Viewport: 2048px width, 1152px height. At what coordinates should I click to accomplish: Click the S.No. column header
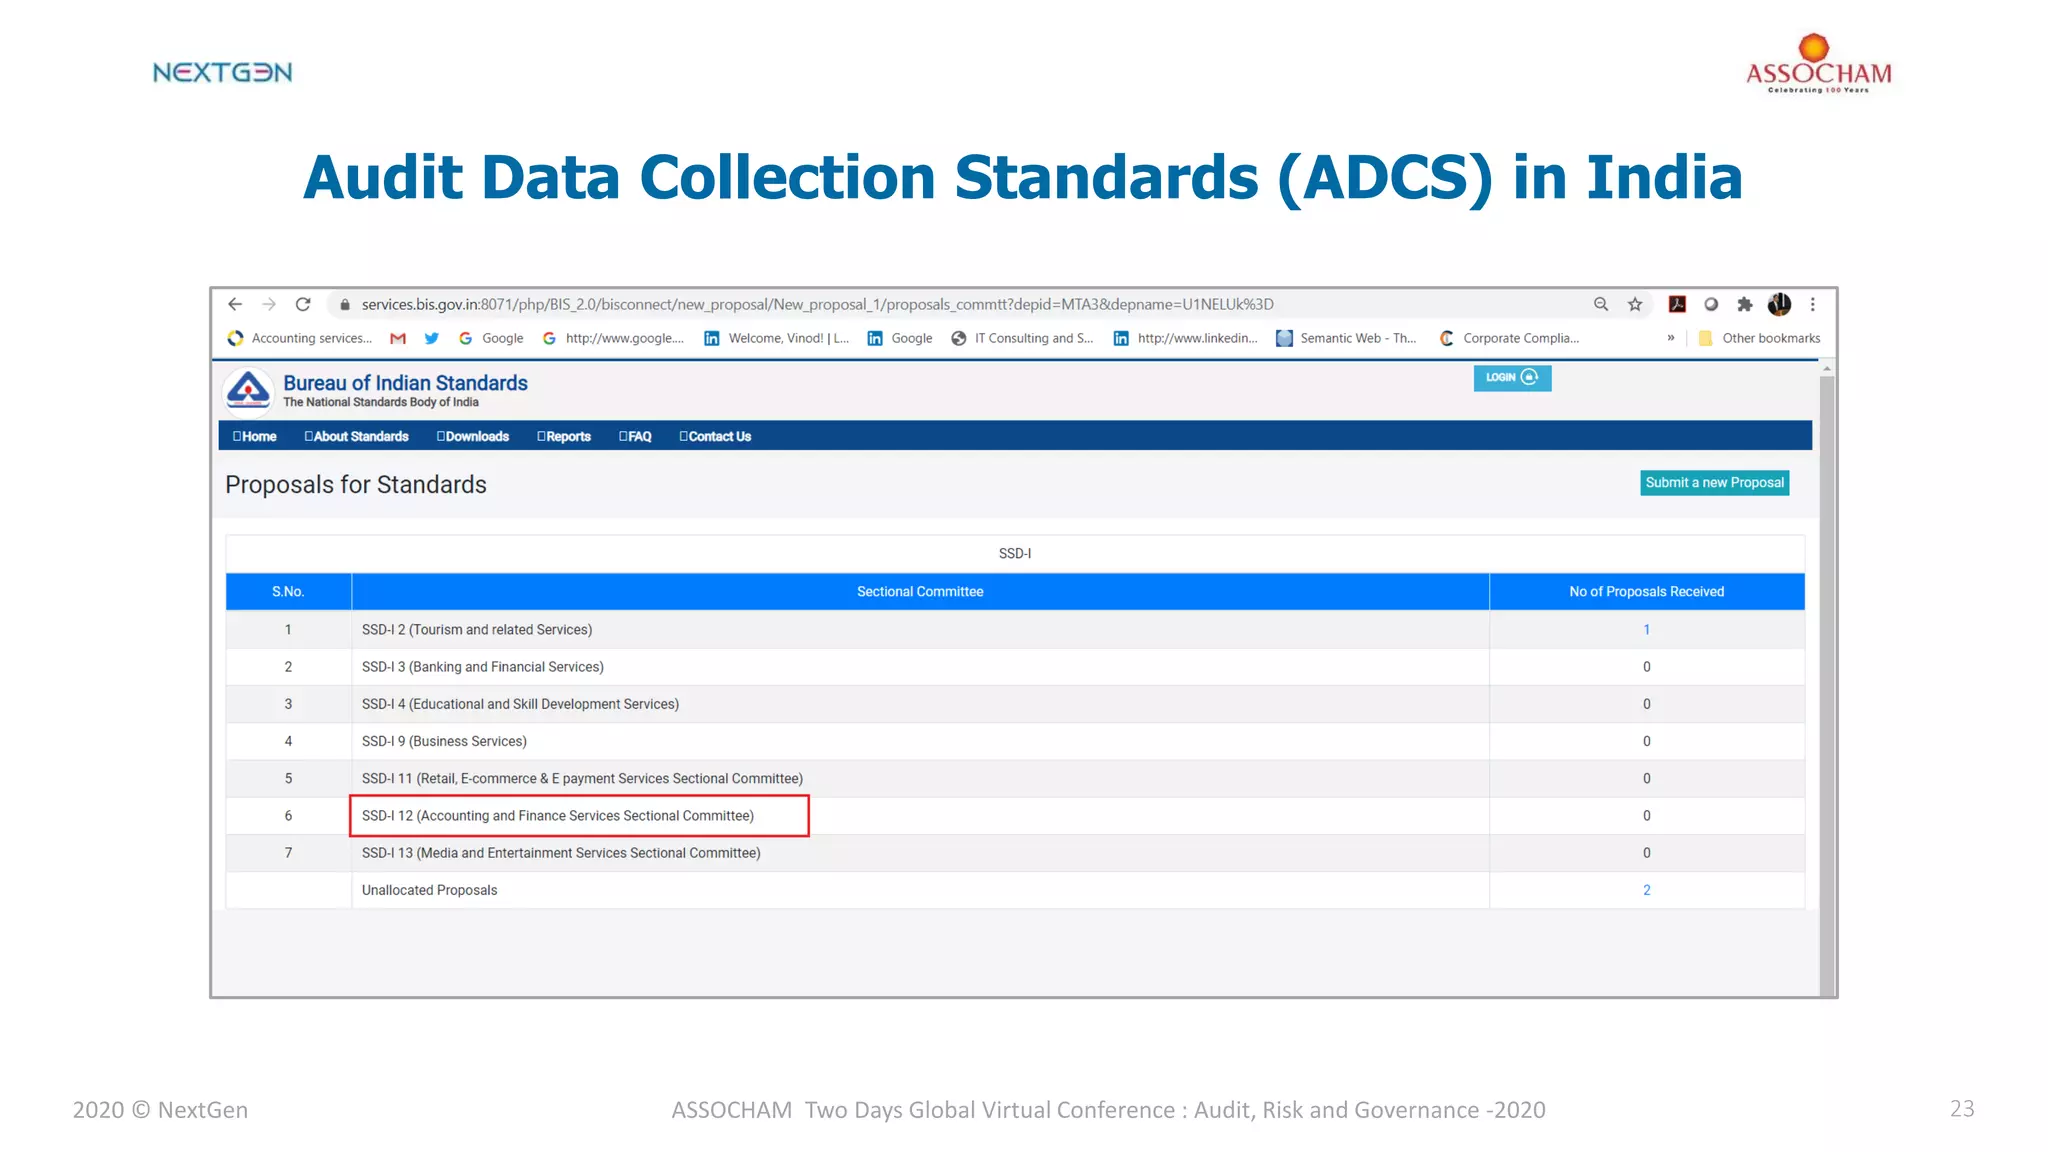coord(288,591)
